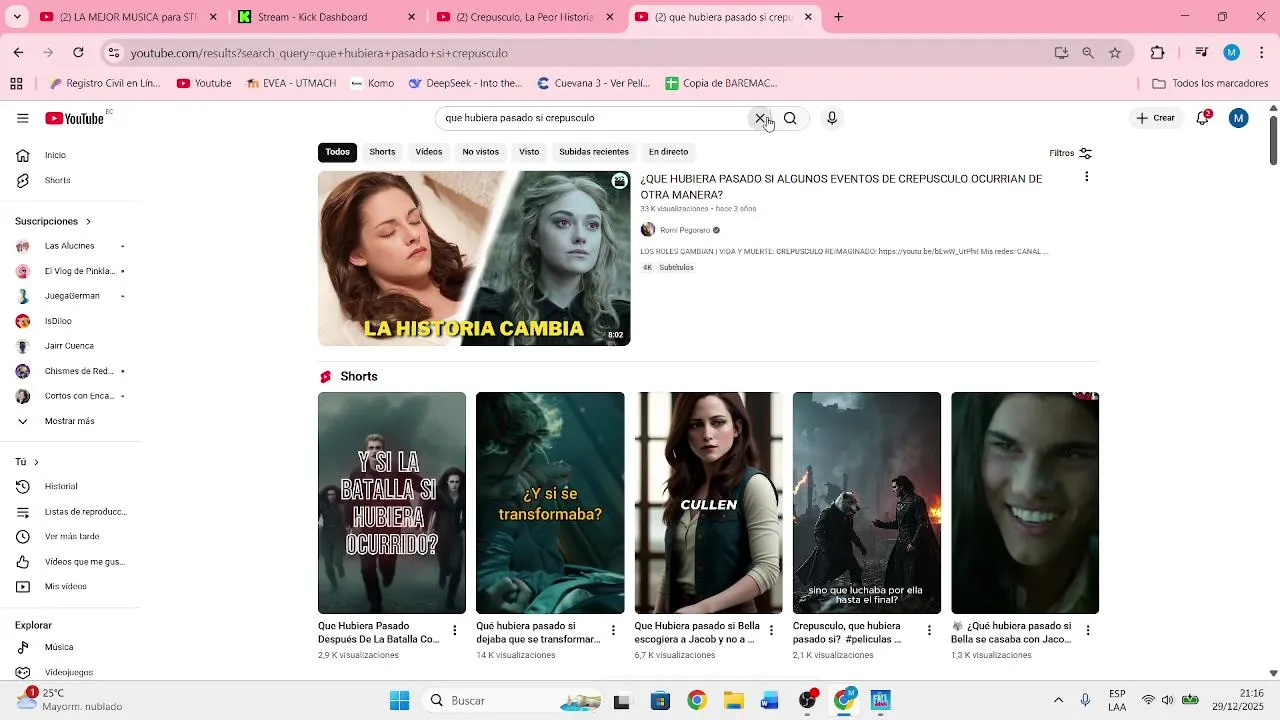Switch to the LA MEJOR MUSICA tab

(x=127, y=17)
